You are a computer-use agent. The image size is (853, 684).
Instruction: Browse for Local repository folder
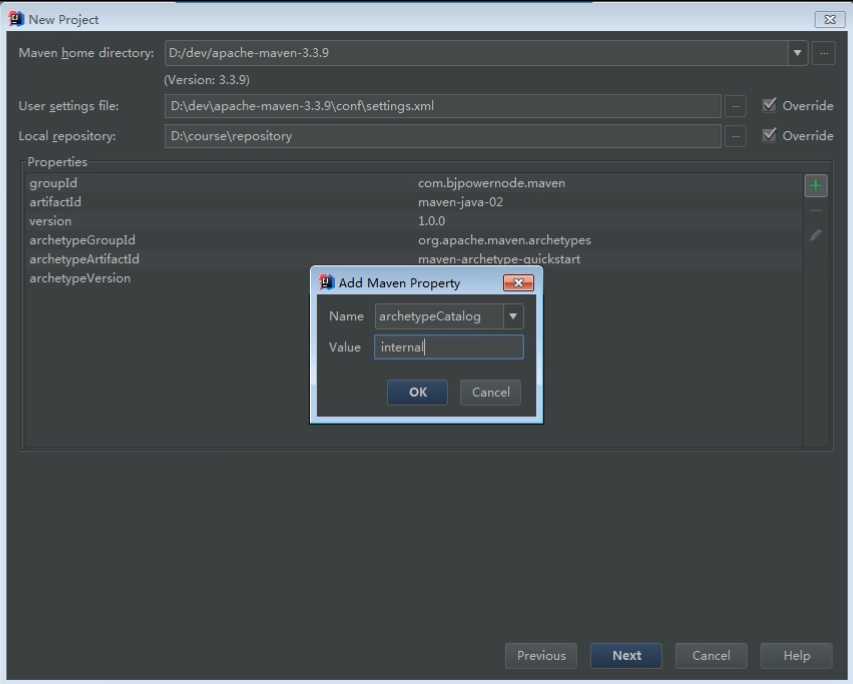pos(735,136)
